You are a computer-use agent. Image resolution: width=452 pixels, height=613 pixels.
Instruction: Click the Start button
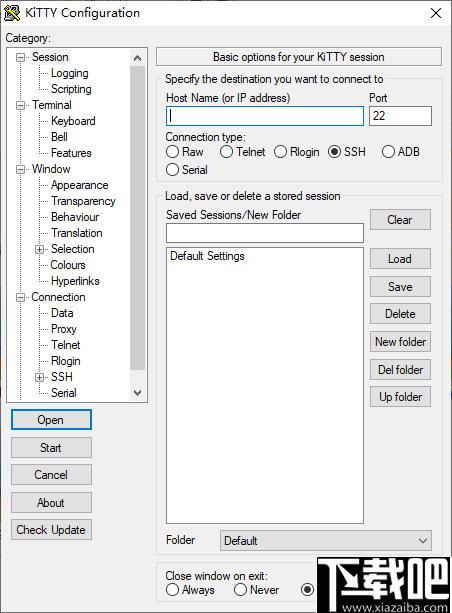point(51,448)
